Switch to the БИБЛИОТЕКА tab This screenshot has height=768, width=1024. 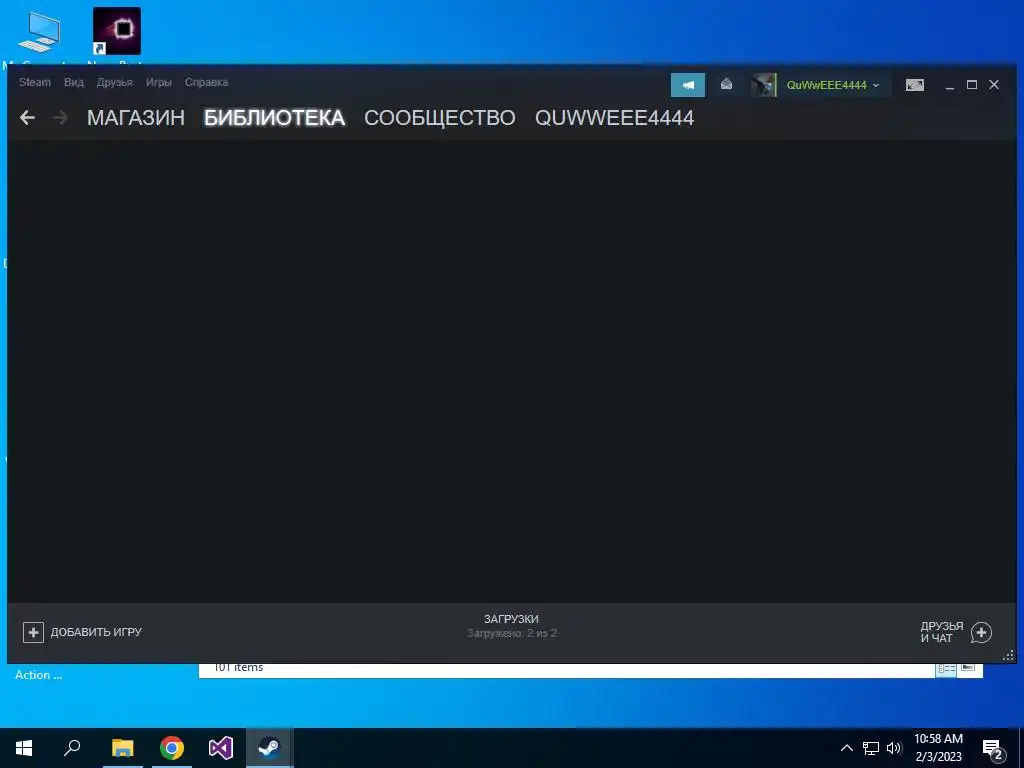click(x=274, y=118)
